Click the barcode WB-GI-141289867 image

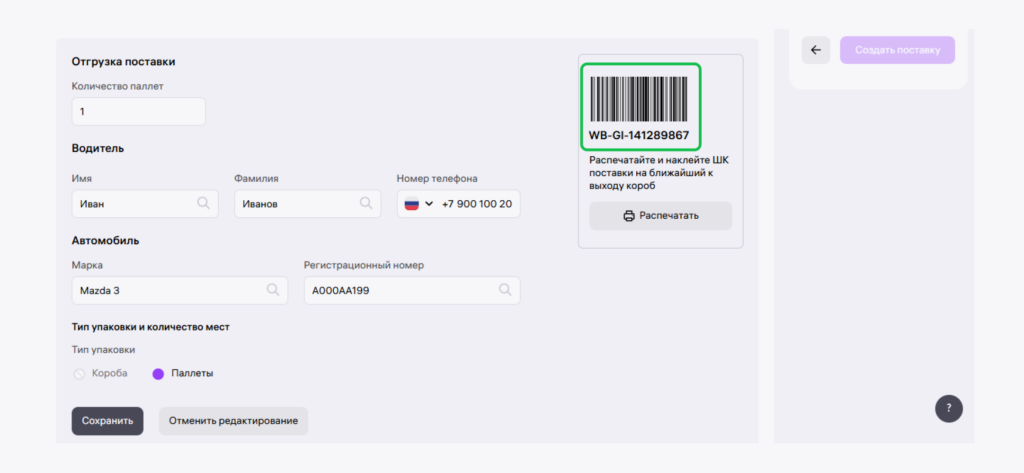click(x=640, y=98)
